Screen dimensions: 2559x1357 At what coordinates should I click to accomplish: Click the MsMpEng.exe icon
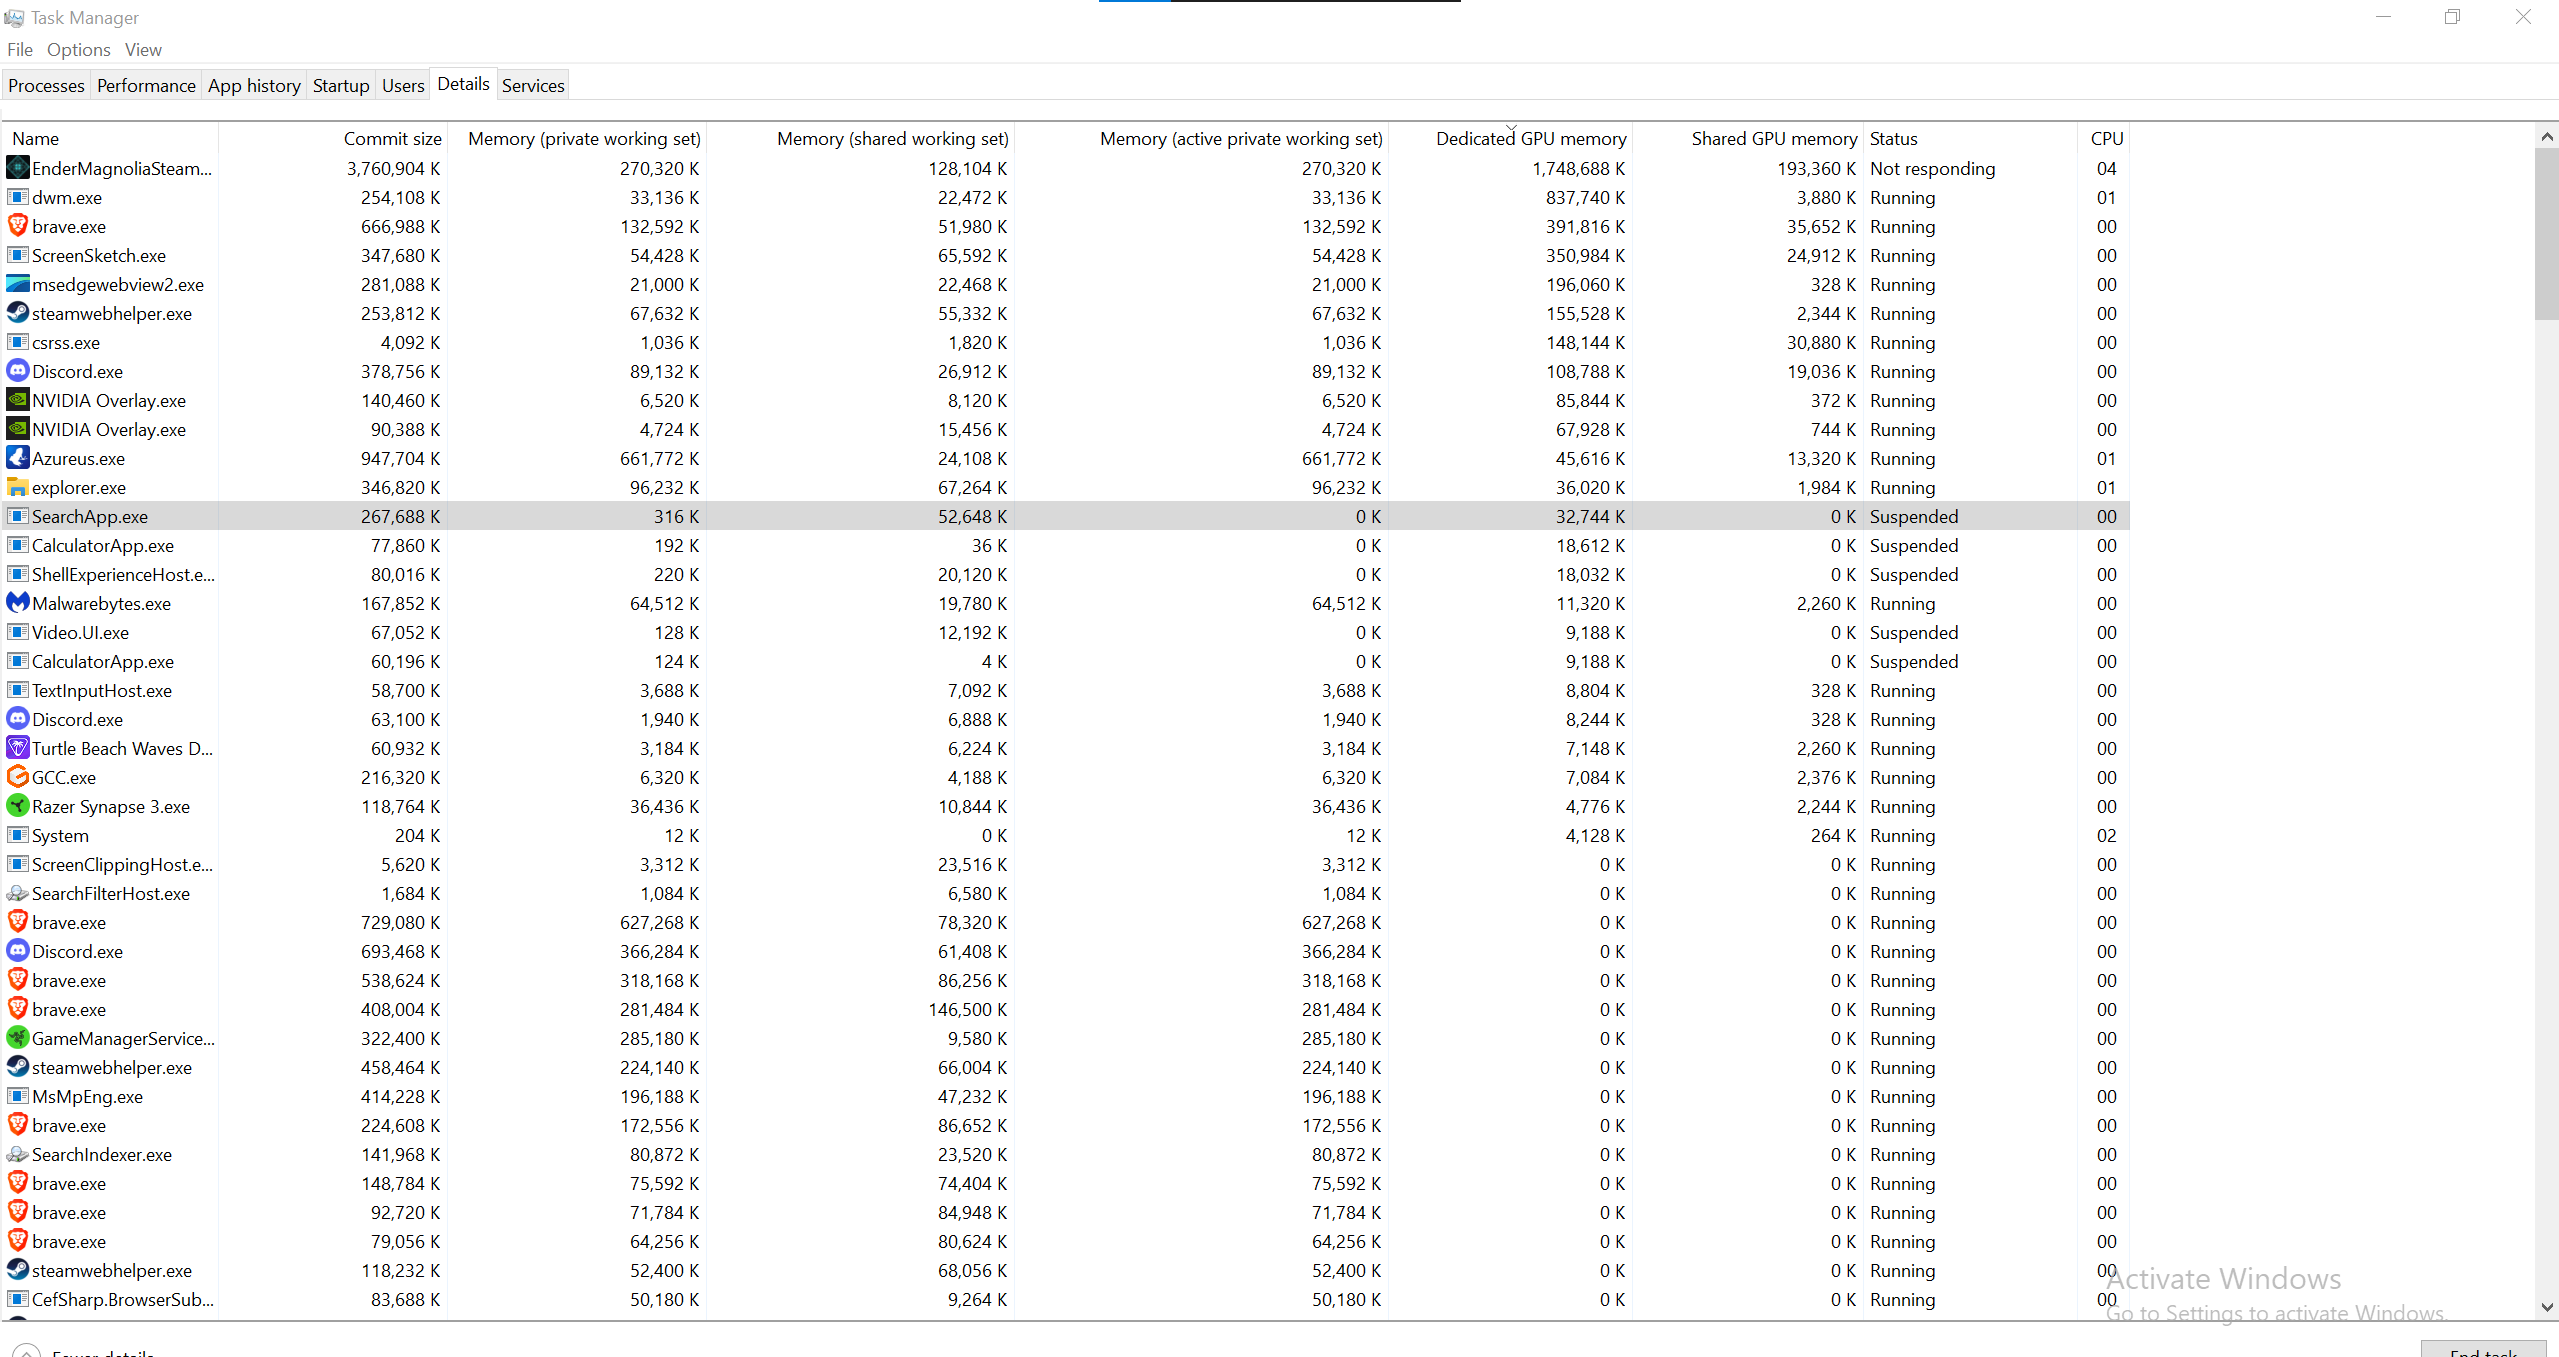pos(18,1096)
